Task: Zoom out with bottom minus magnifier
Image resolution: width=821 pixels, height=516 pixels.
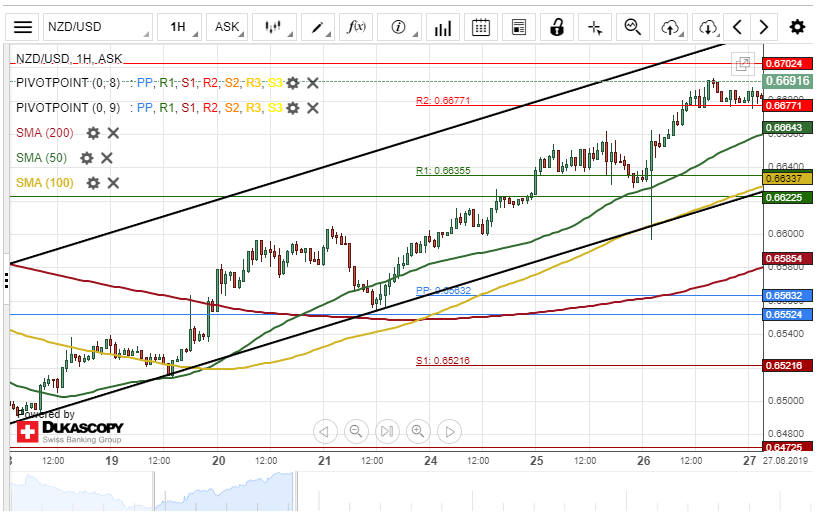Action: point(356,432)
